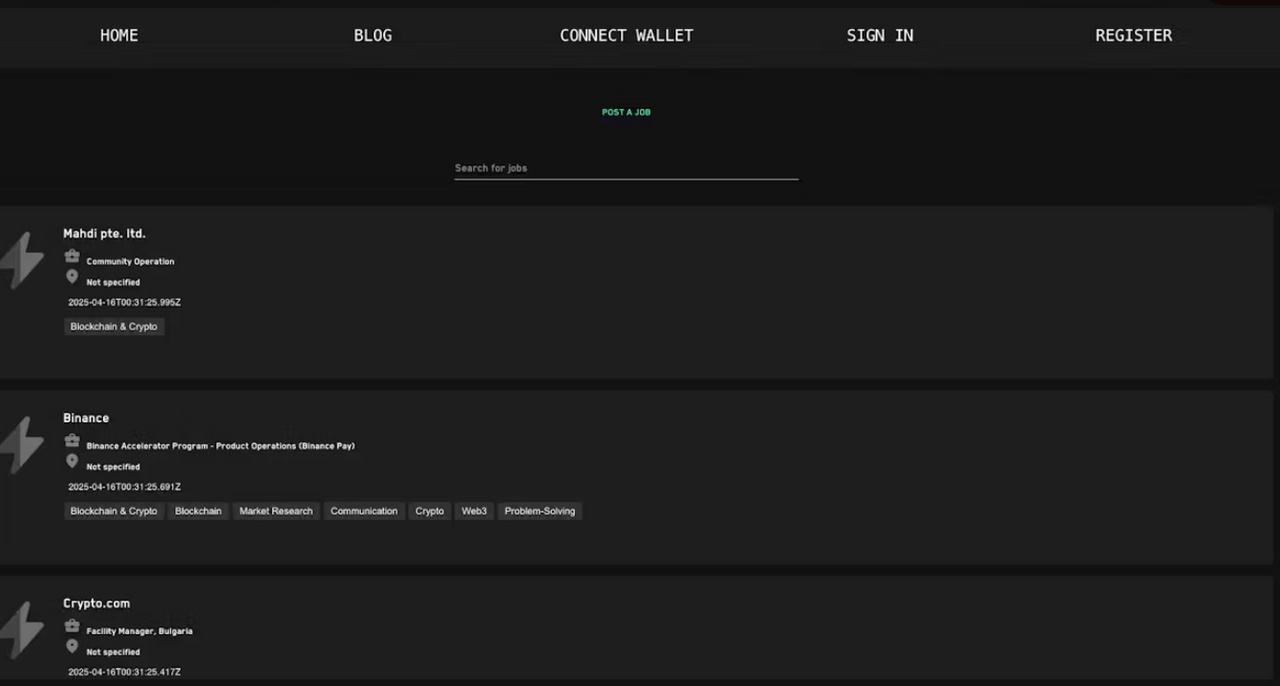Click timestamp 2025-04-16T00:31:25.995Z
Viewport: 1280px width, 686px height.
tap(124, 302)
